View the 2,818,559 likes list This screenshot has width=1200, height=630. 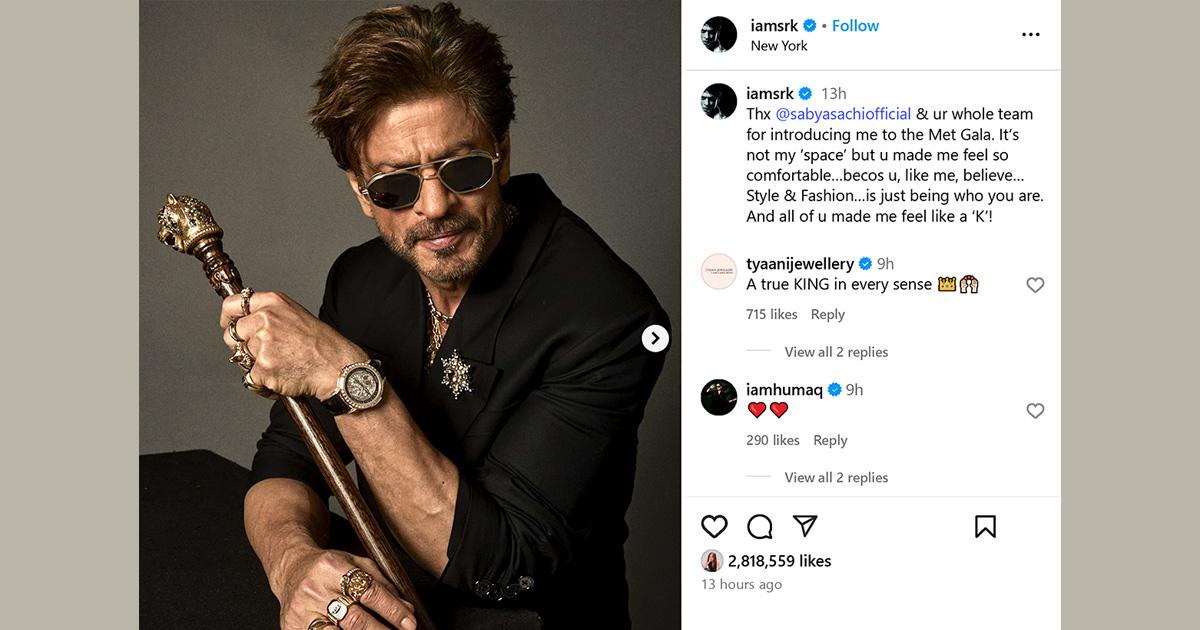(x=779, y=561)
